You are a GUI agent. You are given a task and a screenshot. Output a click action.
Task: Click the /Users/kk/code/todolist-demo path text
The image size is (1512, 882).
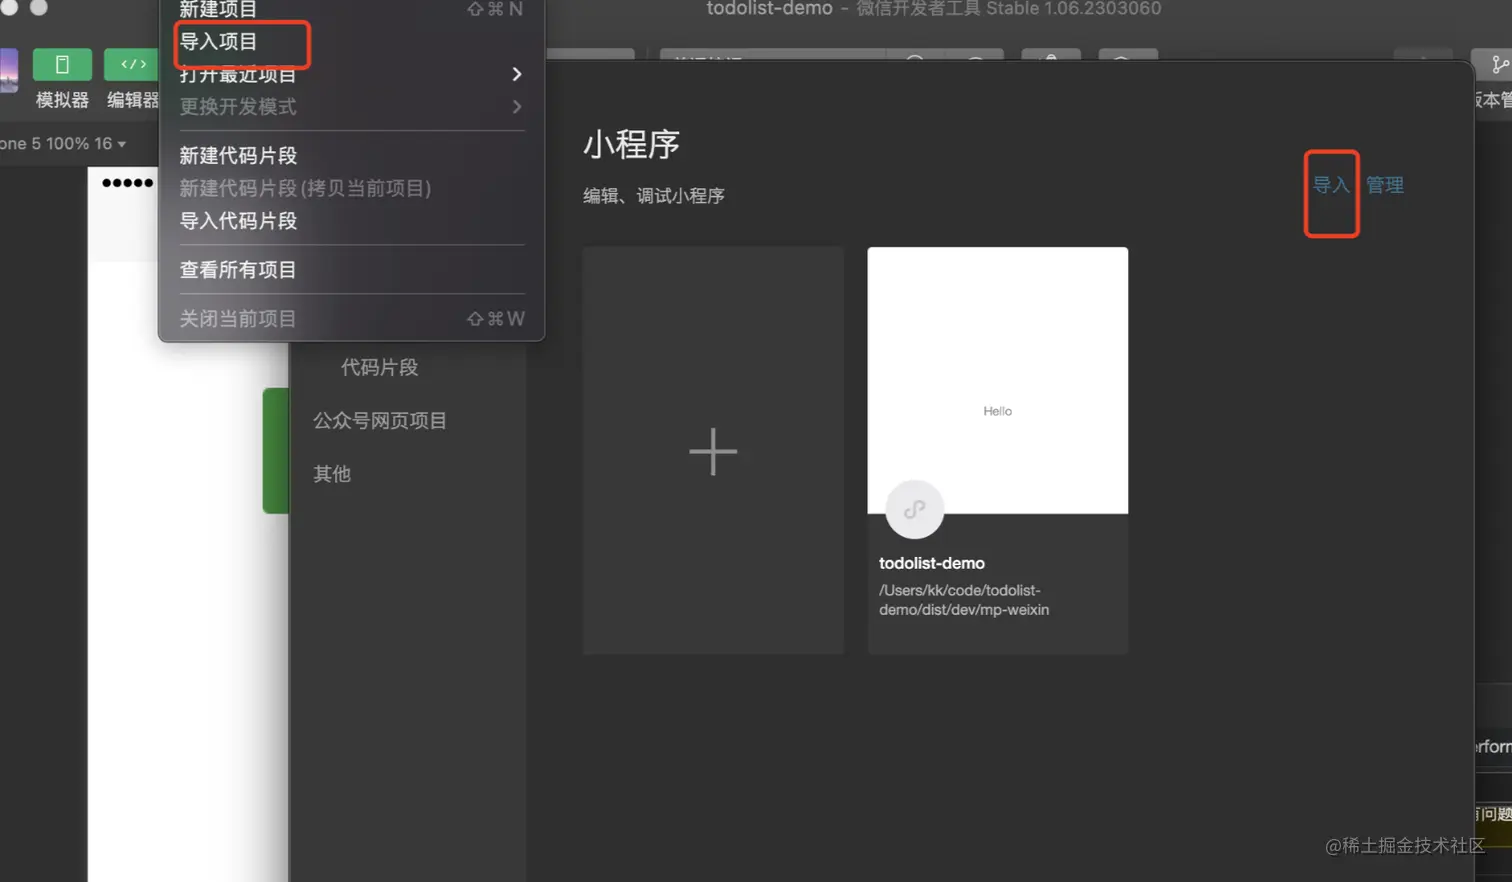964,600
